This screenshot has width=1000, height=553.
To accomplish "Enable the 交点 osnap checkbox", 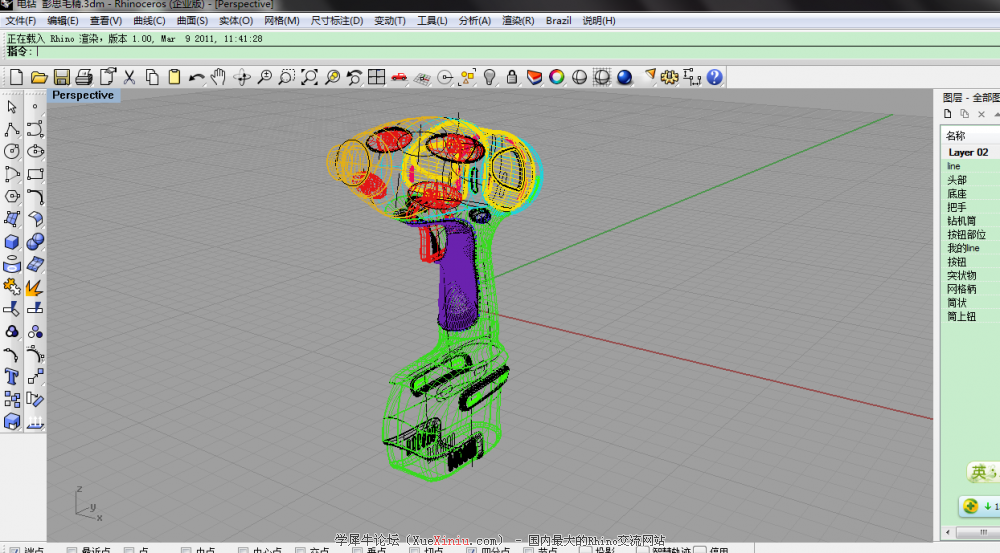I will 300,549.
